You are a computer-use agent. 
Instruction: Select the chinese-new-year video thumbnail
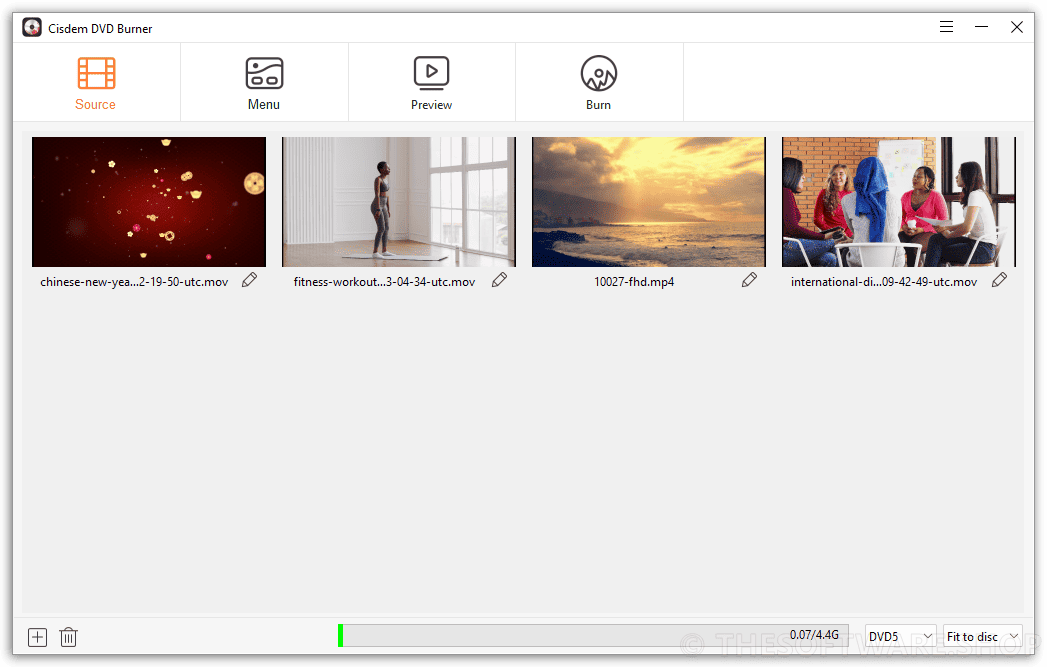click(149, 202)
